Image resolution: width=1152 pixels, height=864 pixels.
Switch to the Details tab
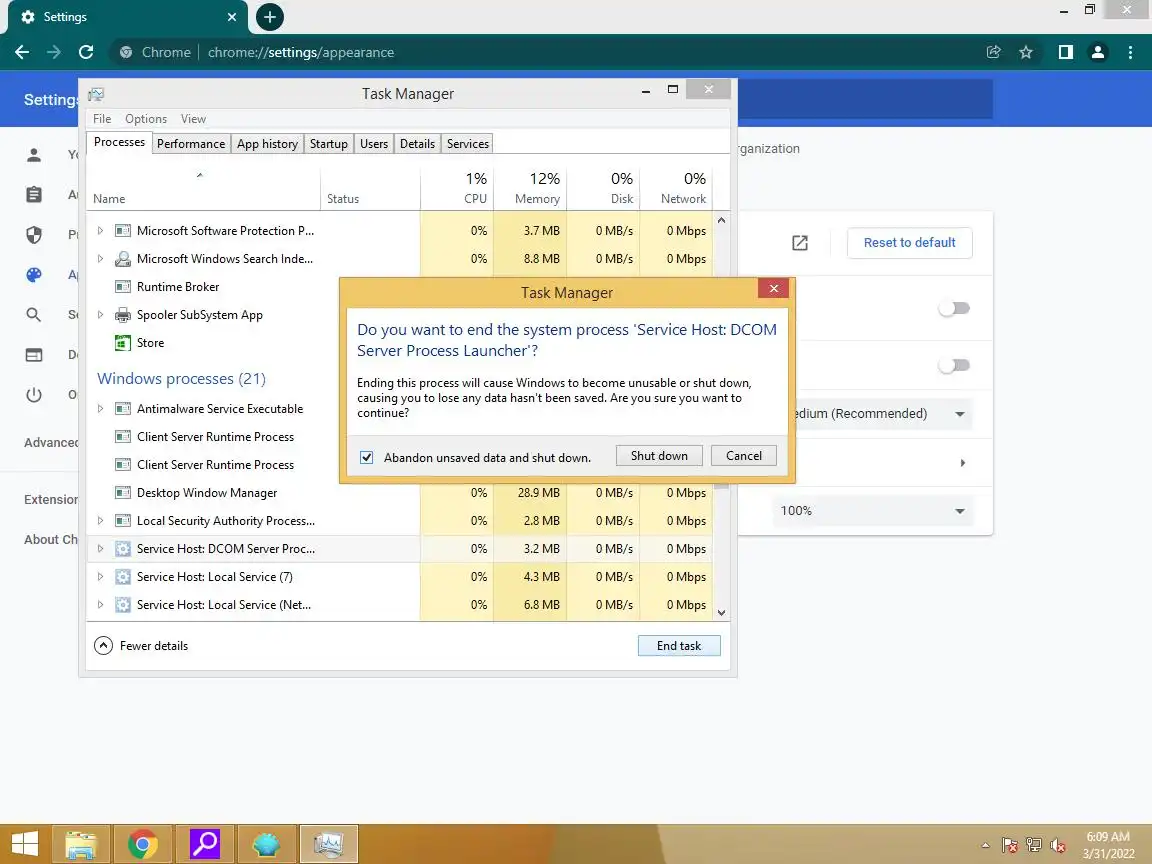point(417,144)
